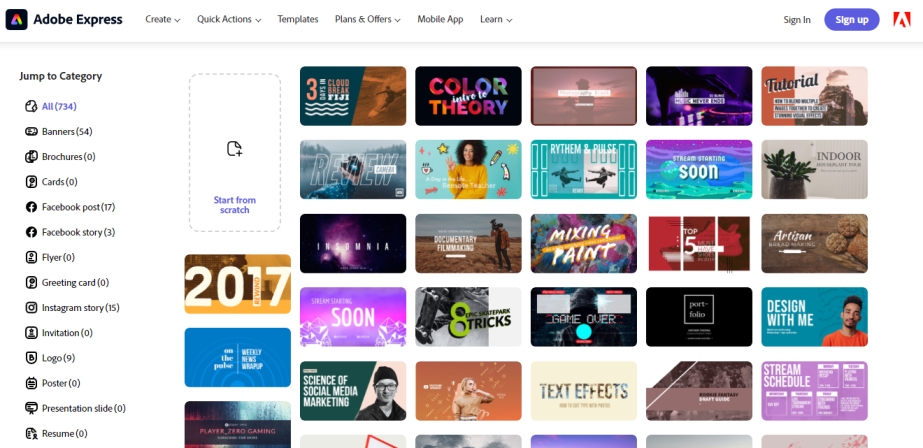Click the Logo category icon

pos(31,358)
